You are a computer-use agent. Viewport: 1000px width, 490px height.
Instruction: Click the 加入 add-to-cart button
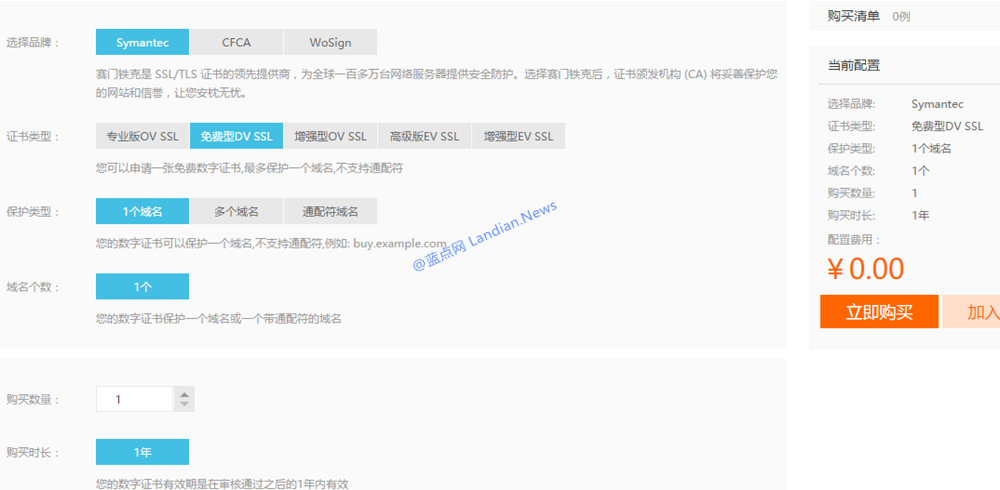click(971, 311)
